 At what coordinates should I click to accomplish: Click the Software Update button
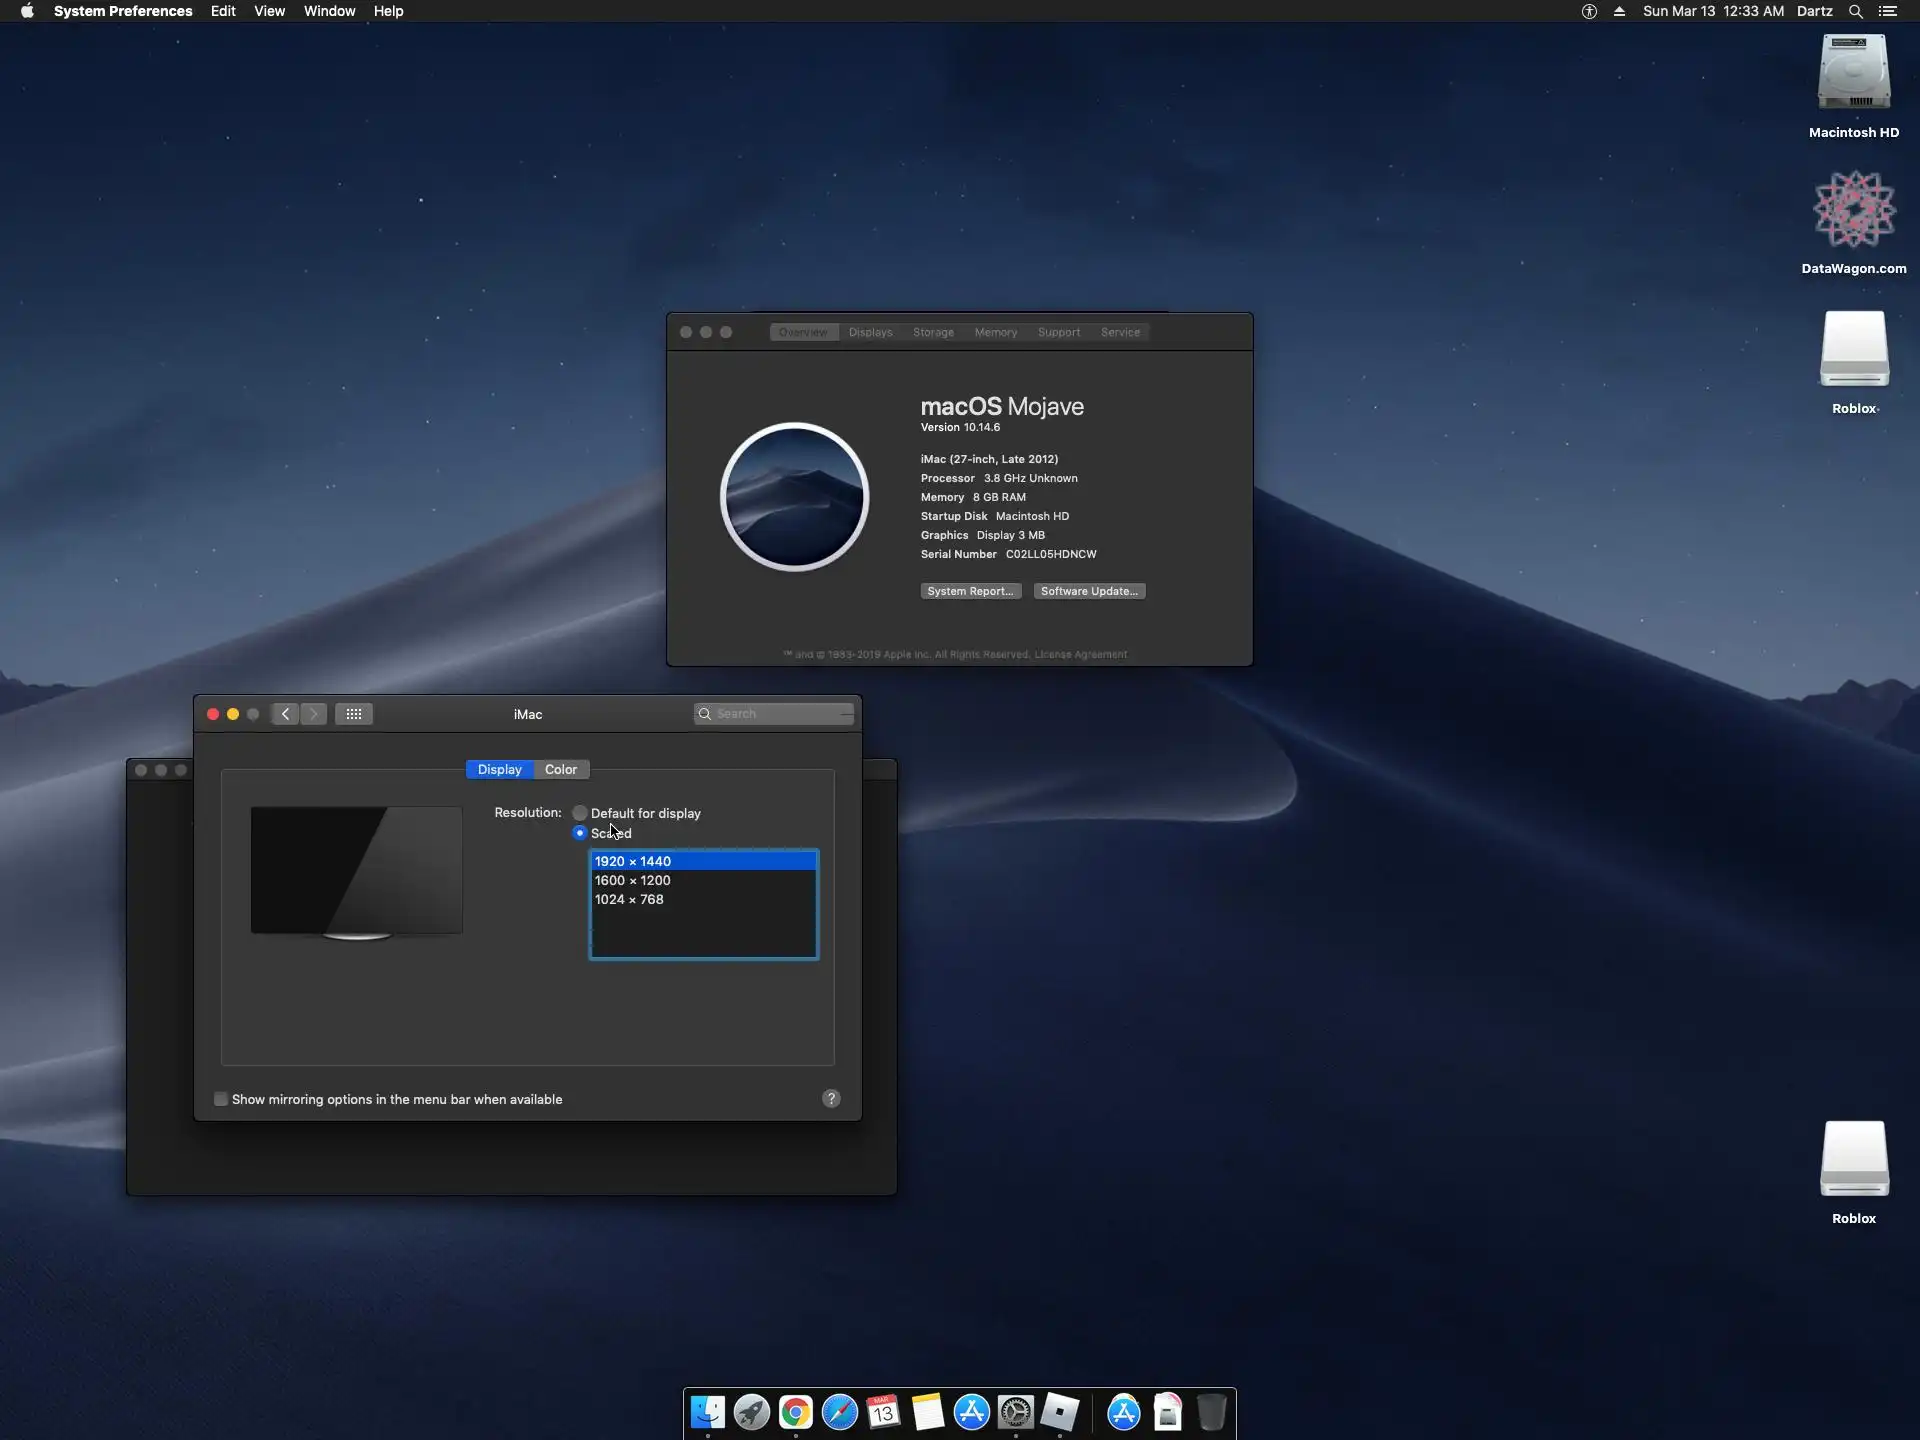tap(1089, 591)
